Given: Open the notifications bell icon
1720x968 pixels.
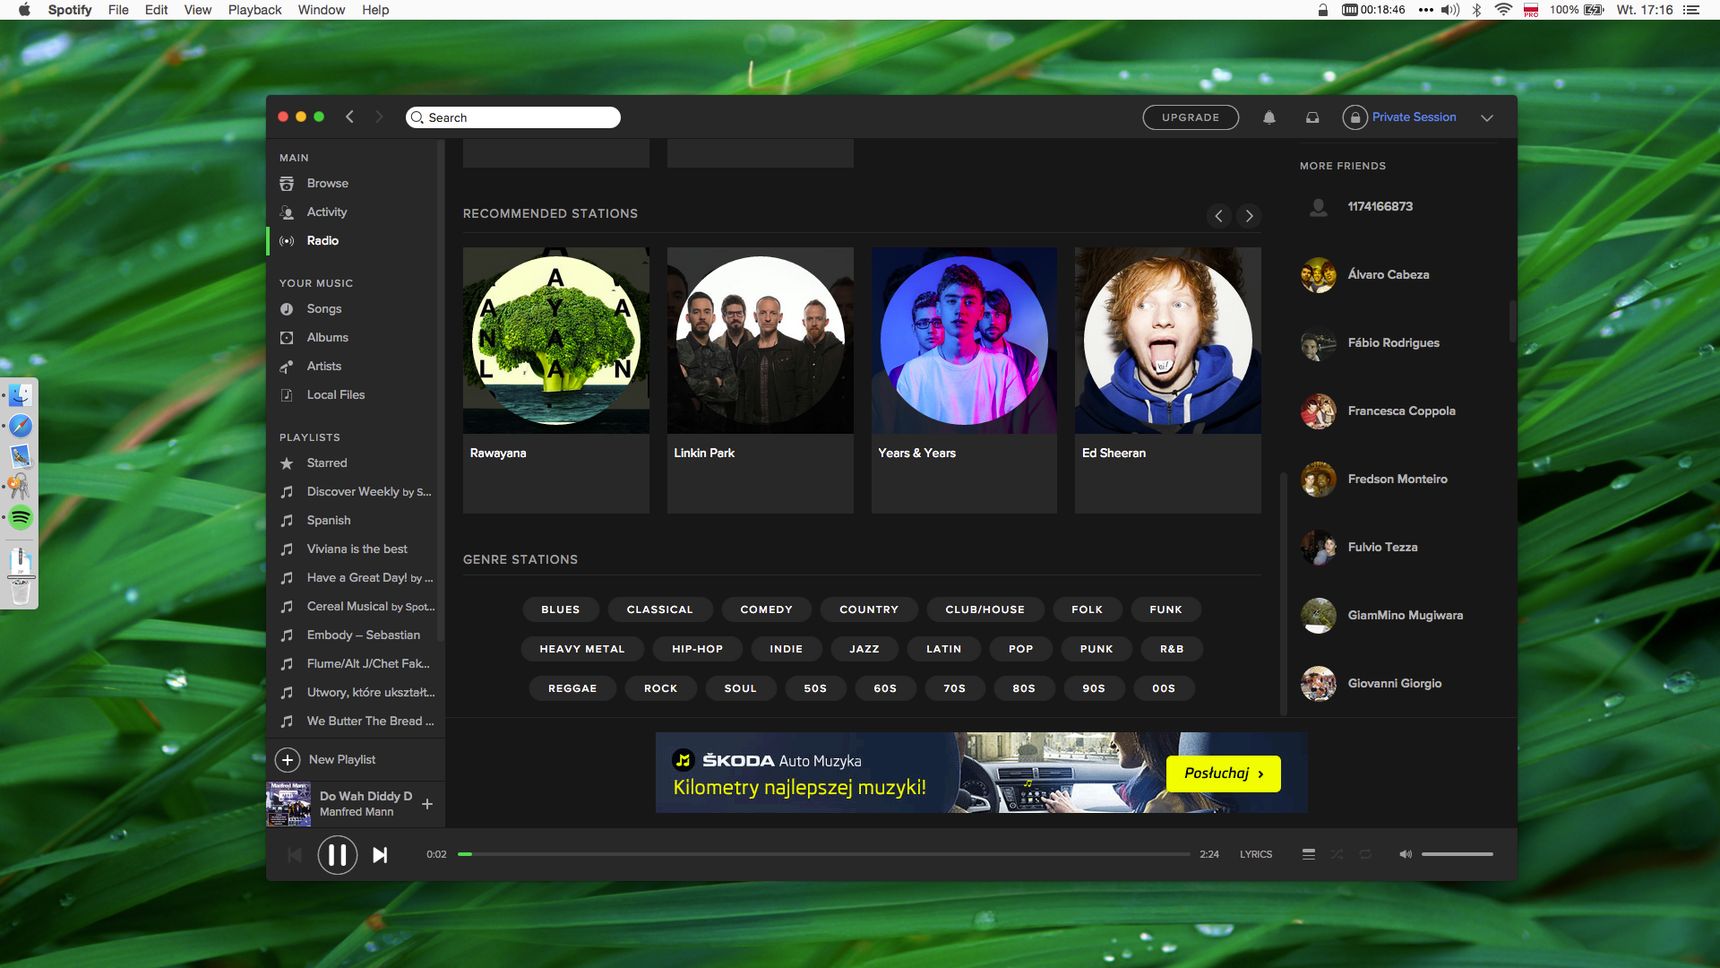Looking at the screenshot, I should 1269,117.
